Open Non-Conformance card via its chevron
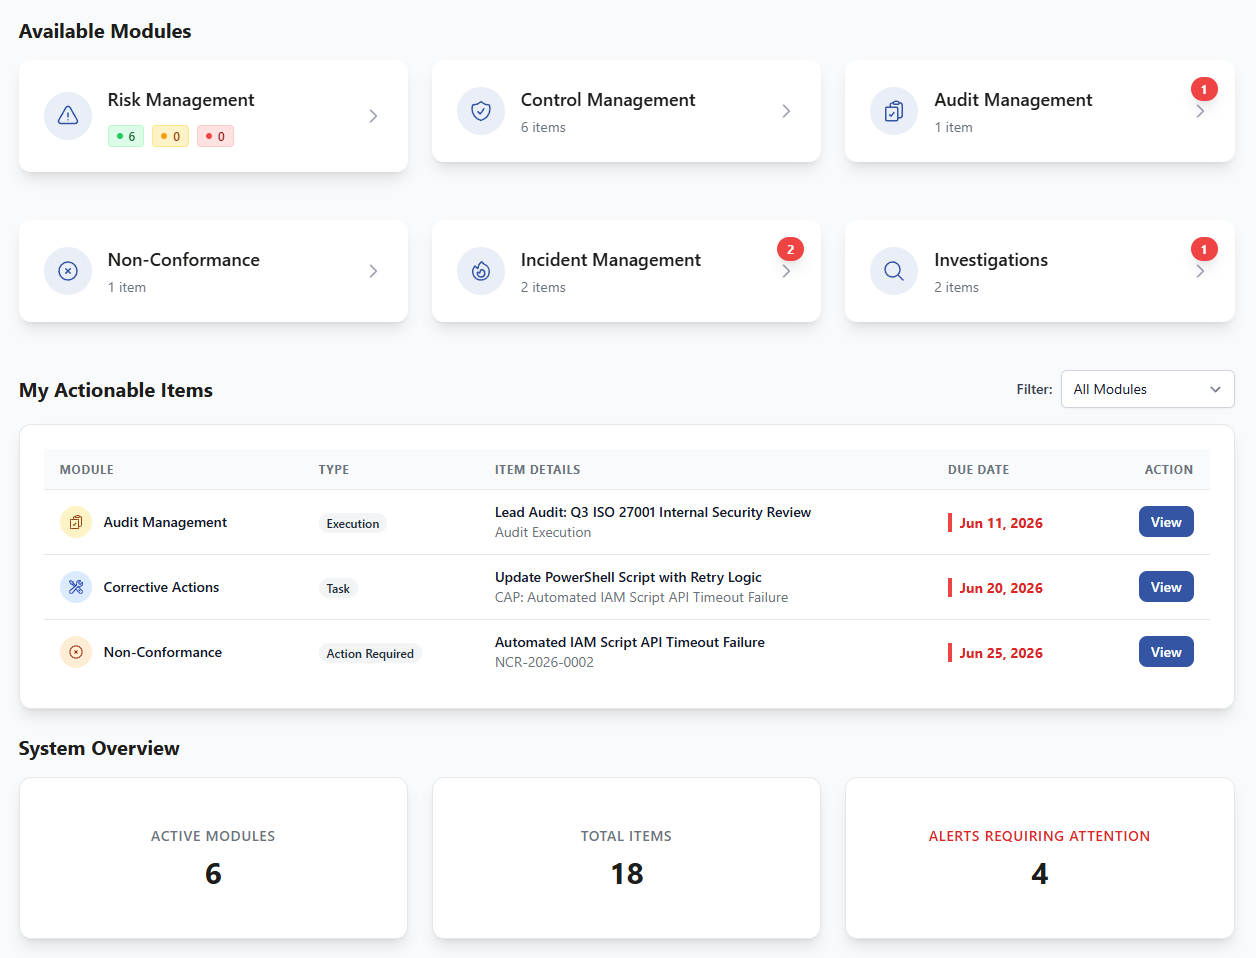Image resolution: width=1256 pixels, height=958 pixels. pos(373,271)
